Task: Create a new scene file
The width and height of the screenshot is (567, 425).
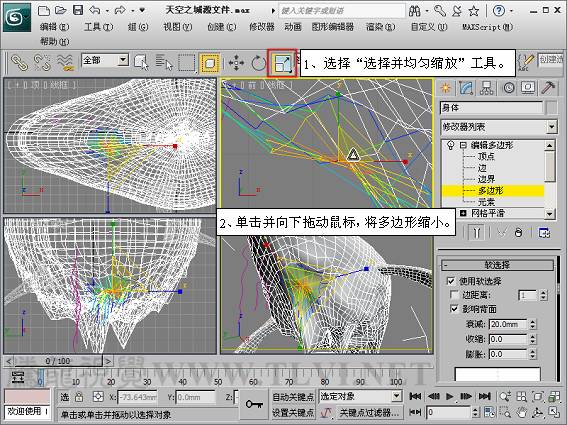Action: point(43,10)
